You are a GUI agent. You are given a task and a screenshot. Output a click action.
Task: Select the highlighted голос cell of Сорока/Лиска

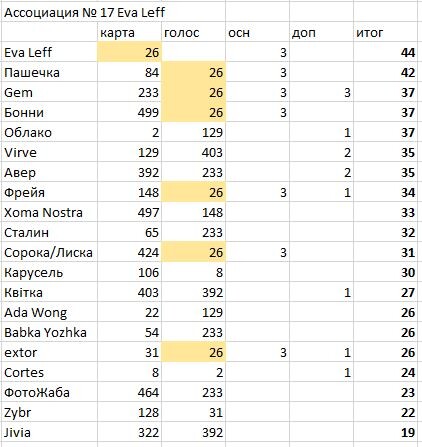[193, 252]
